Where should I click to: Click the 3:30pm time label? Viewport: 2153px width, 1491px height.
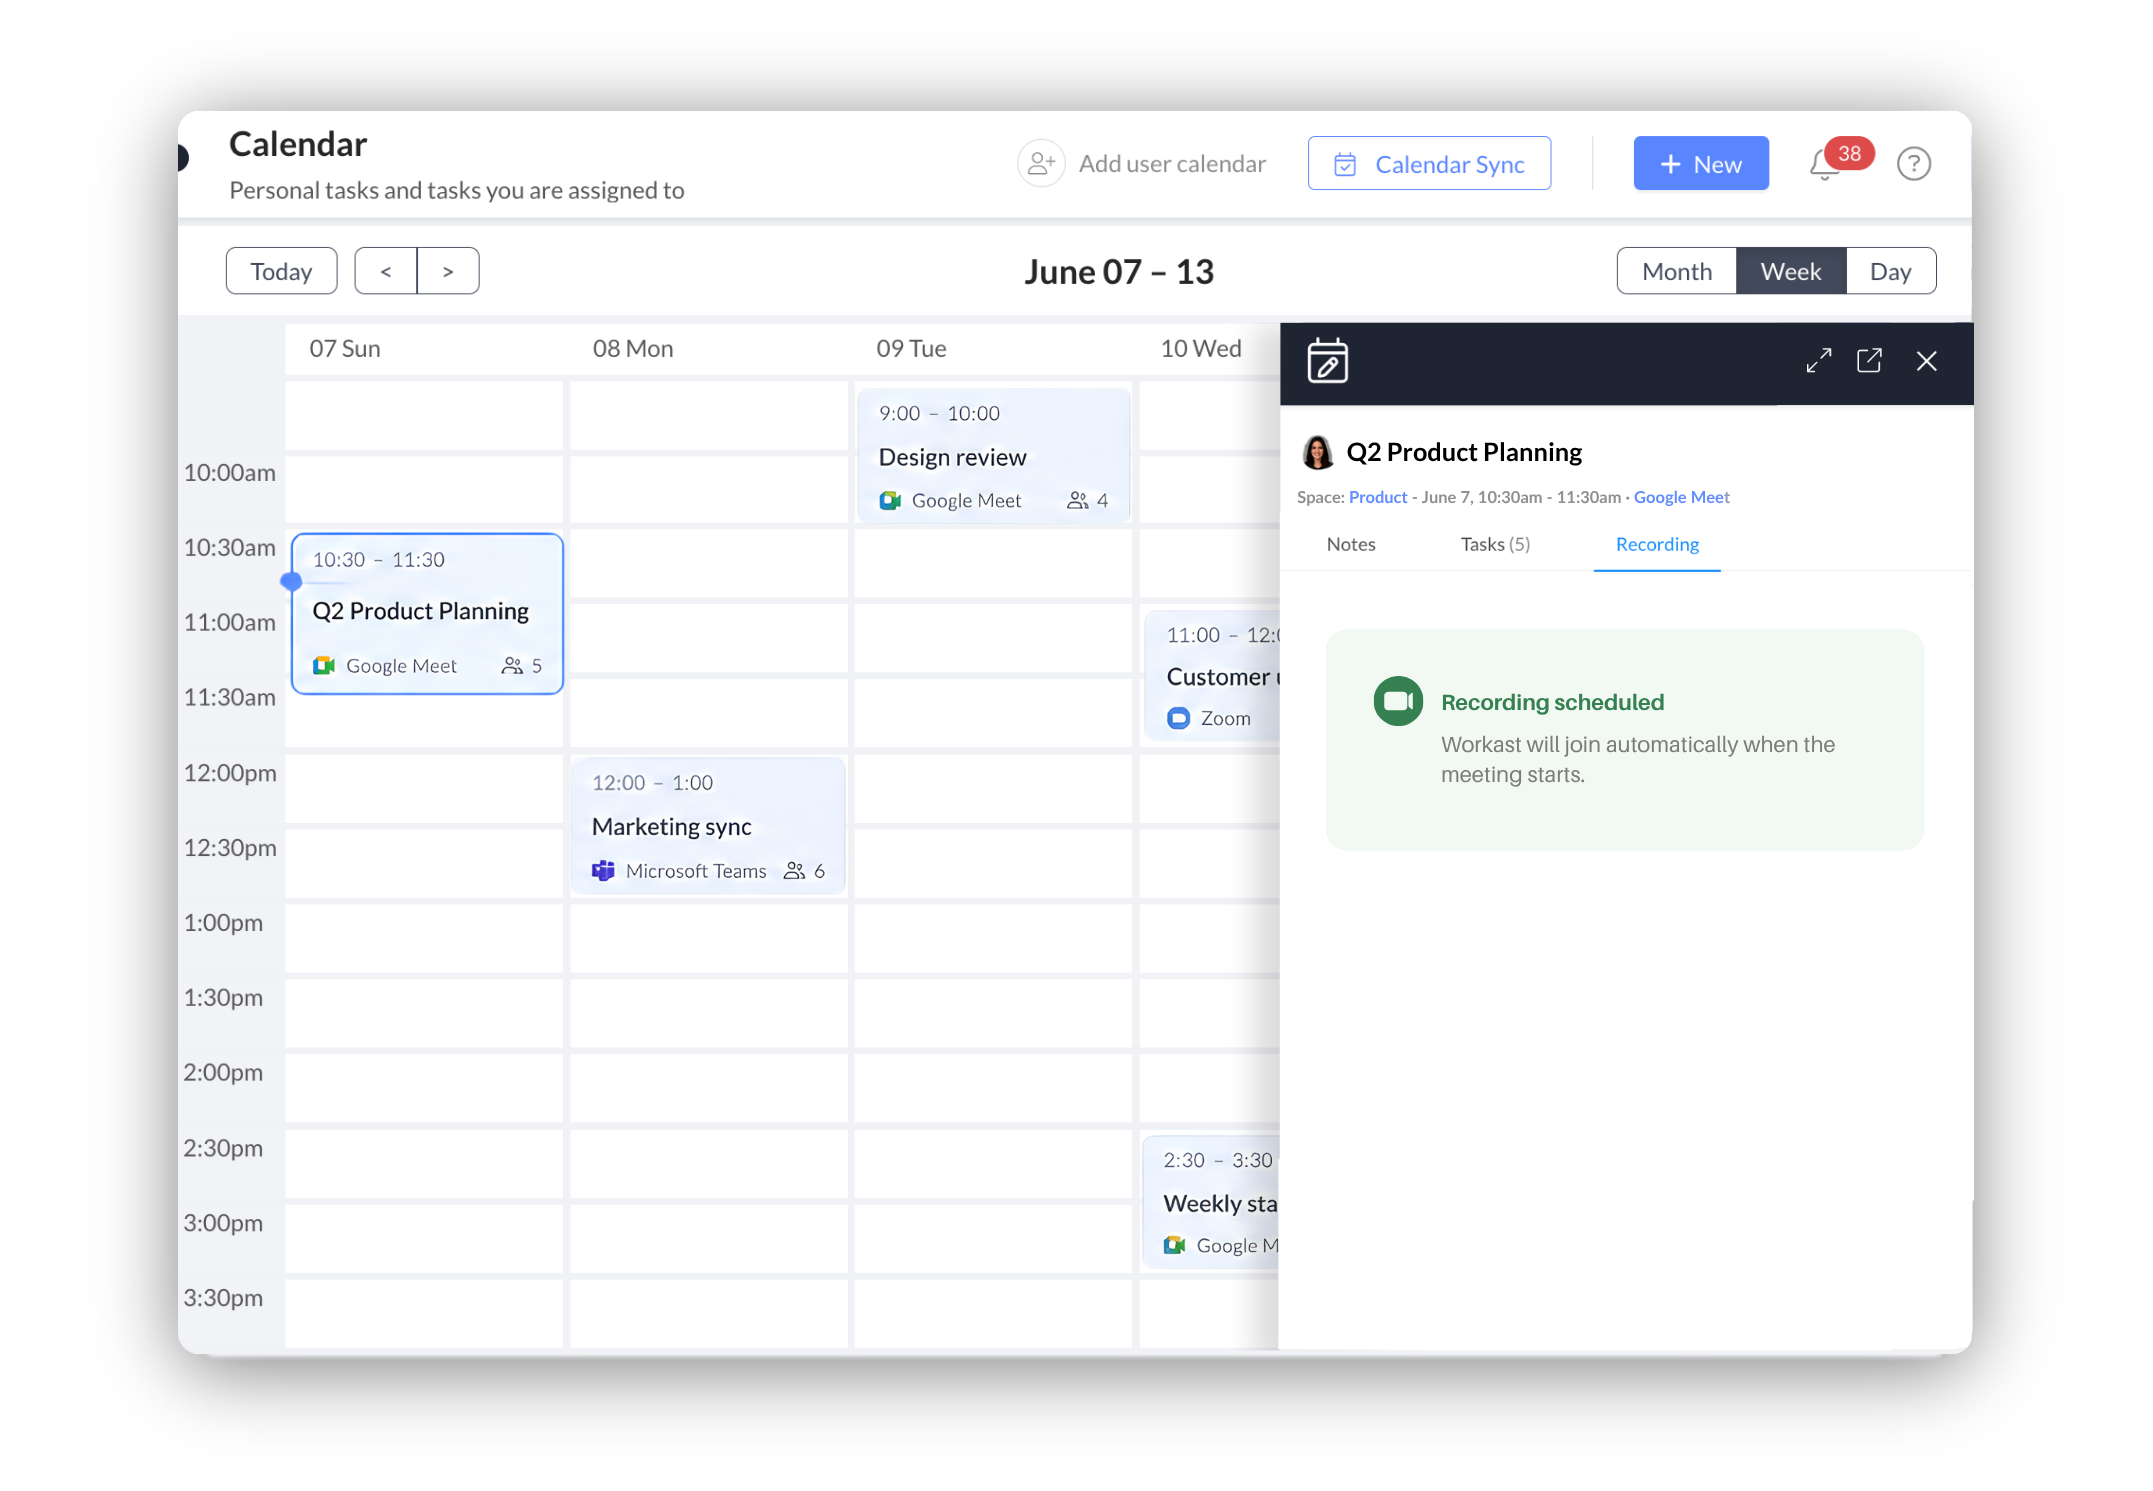(223, 1298)
